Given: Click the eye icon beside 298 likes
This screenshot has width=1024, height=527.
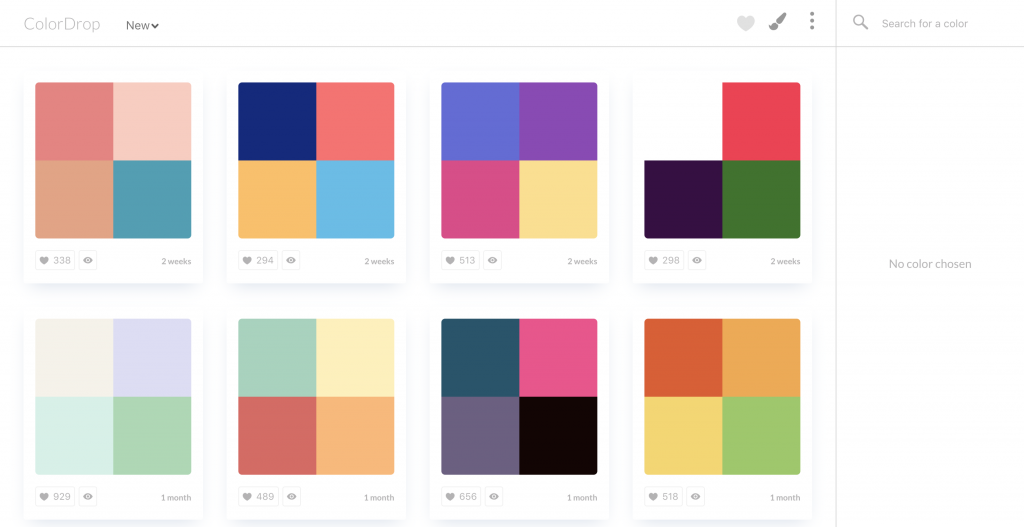Looking at the screenshot, I should pyautogui.click(x=697, y=260).
